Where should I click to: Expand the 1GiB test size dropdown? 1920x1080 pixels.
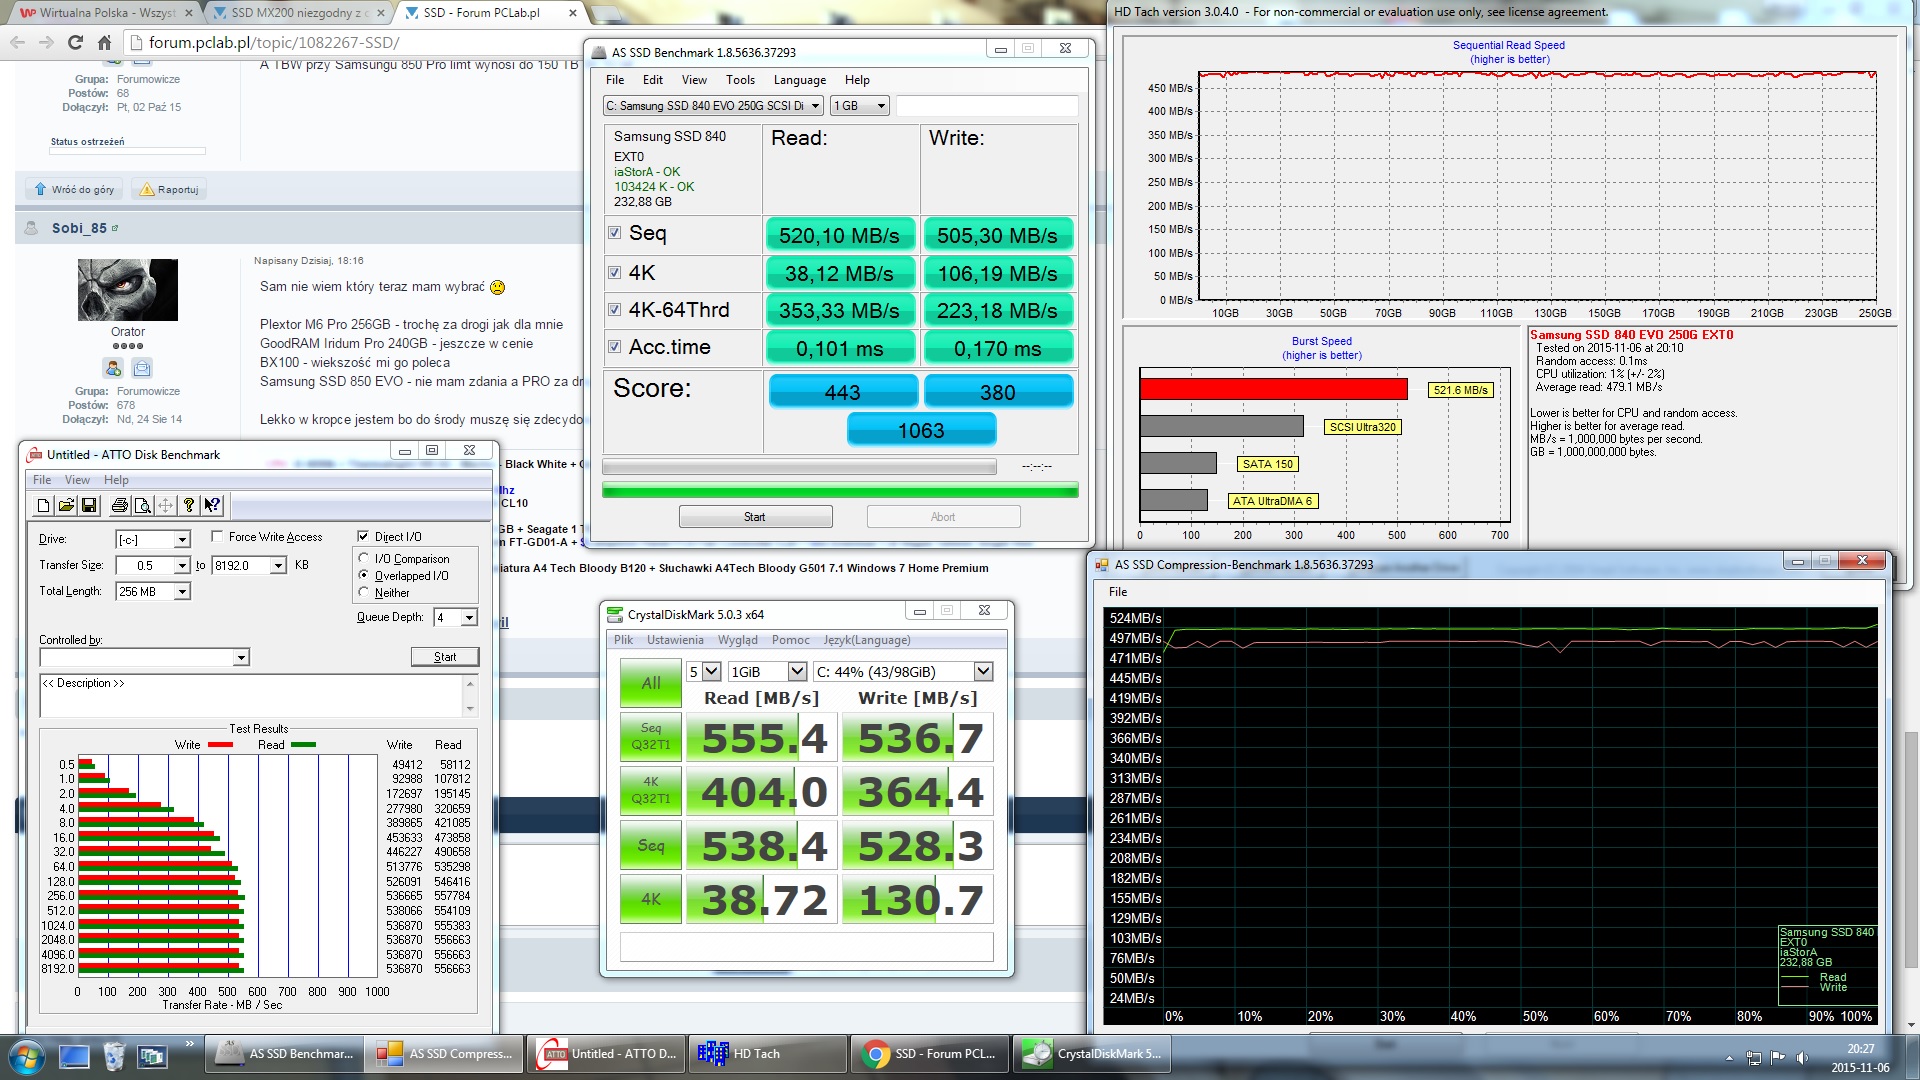(x=797, y=672)
